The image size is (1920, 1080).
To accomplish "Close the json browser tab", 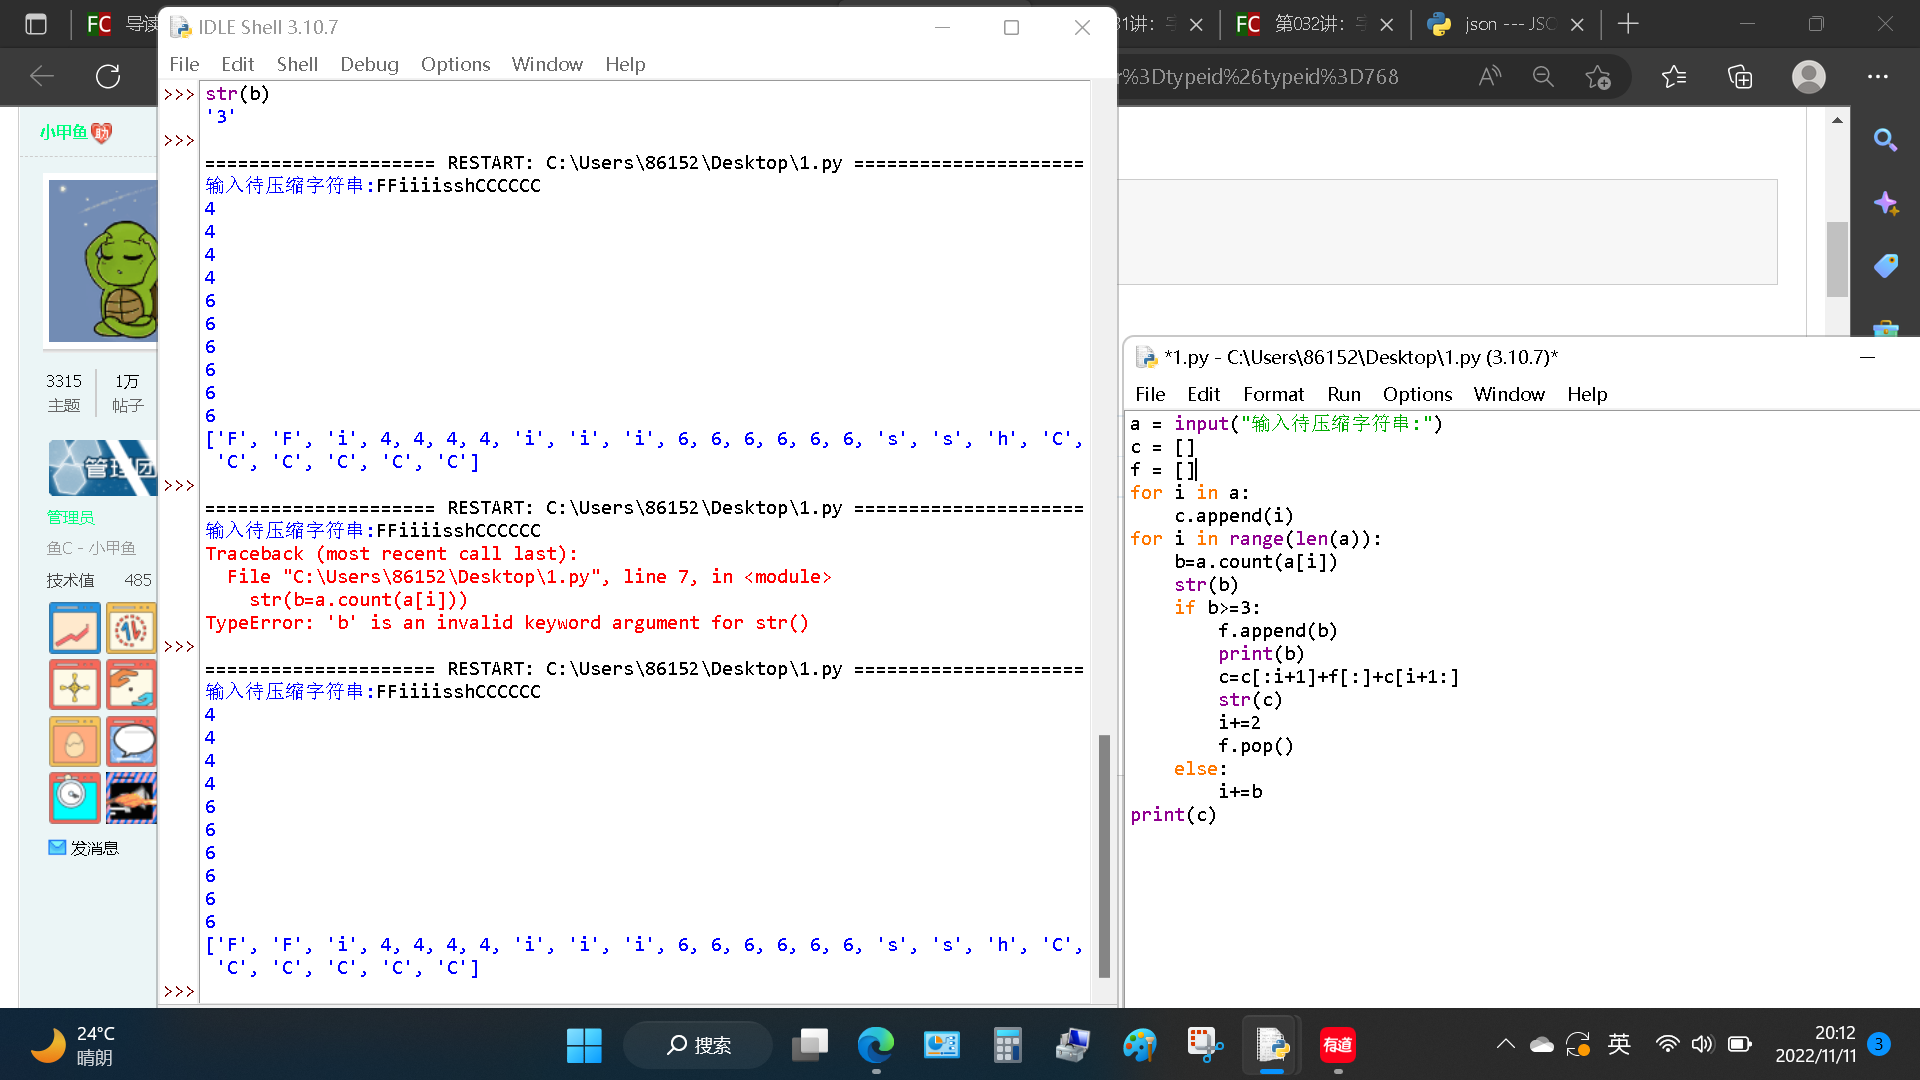I will 1577,25.
